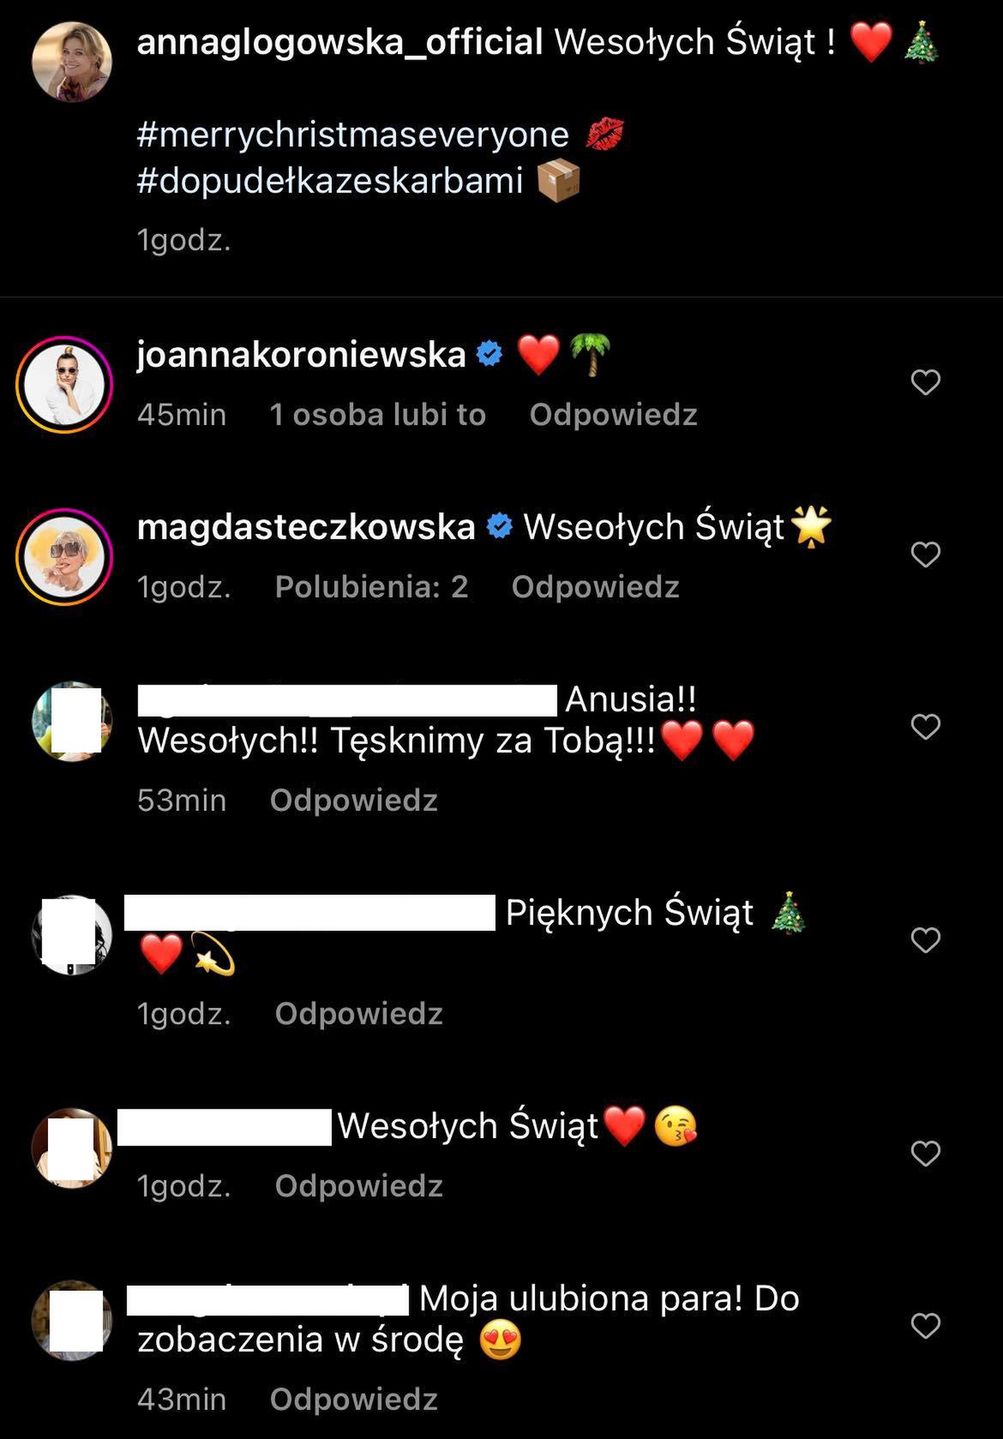Open joannakoroniewska username profile
The image size is (1003, 1439).
301,354
